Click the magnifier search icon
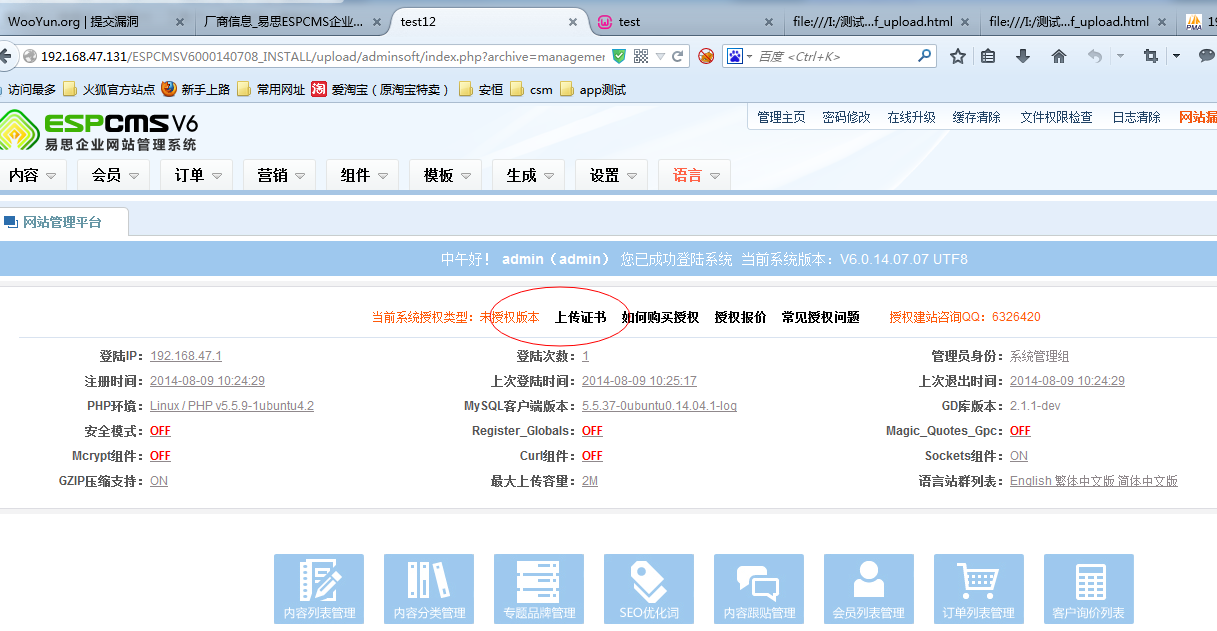The image size is (1217, 631). pyautogui.click(x=925, y=56)
